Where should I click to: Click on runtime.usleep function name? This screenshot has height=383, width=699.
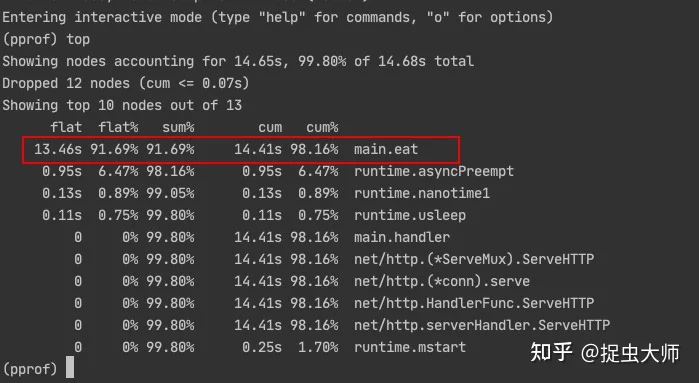[410, 215]
